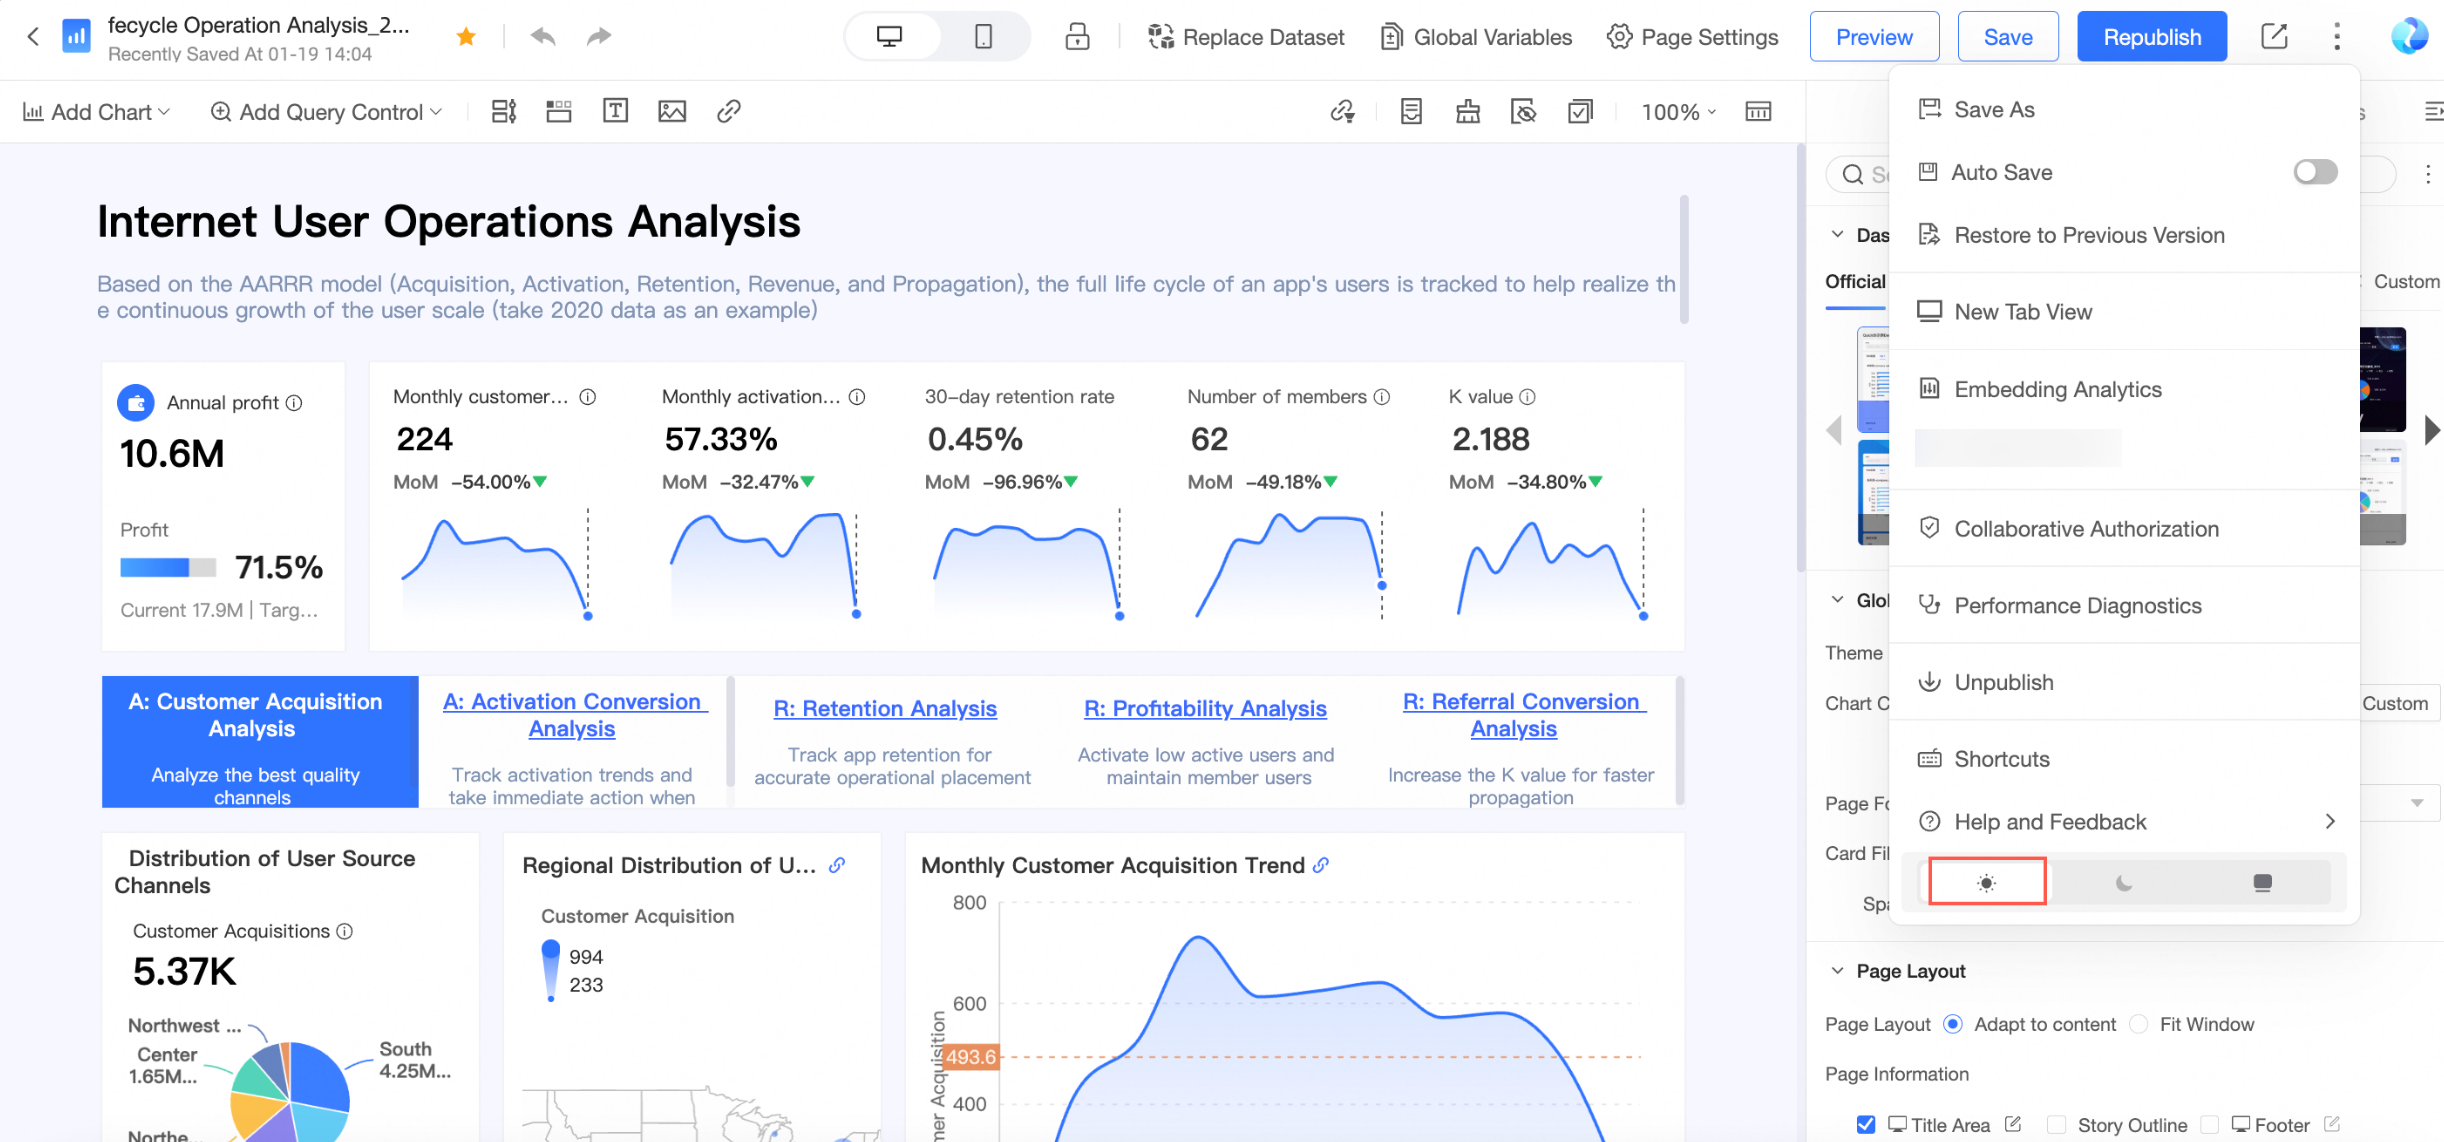Select system theme monitor icon
The image size is (2444, 1142).
pyautogui.click(x=2262, y=882)
